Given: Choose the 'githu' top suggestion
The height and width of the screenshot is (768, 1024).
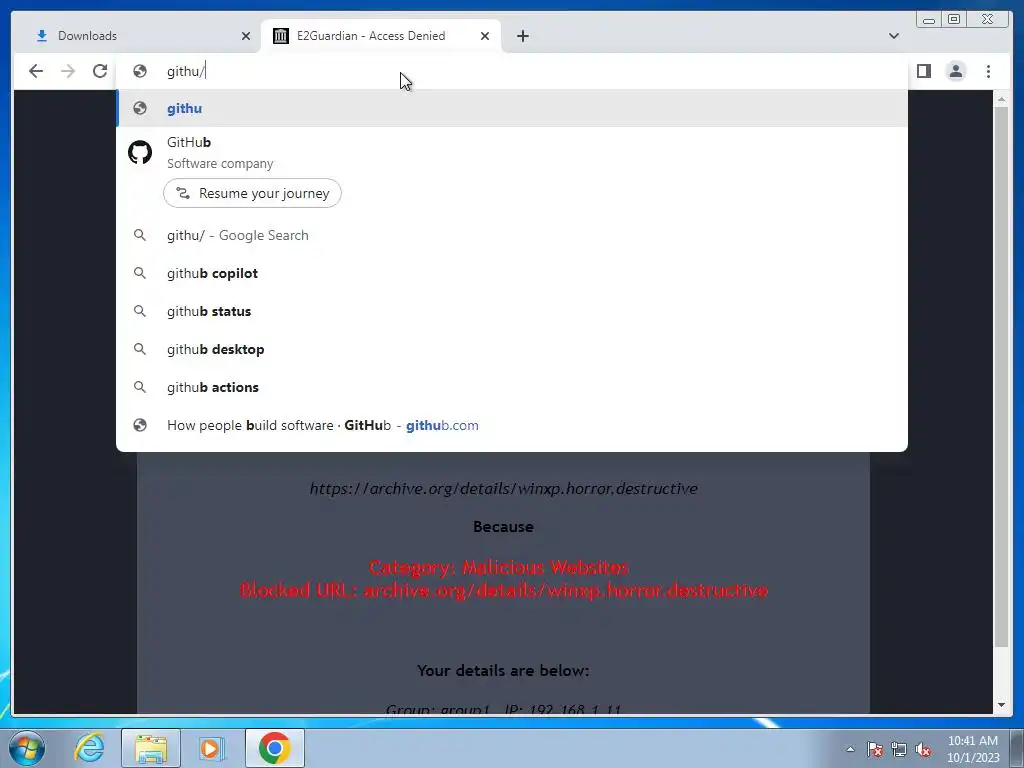Looking at the screenshot, I should (512, 108).
